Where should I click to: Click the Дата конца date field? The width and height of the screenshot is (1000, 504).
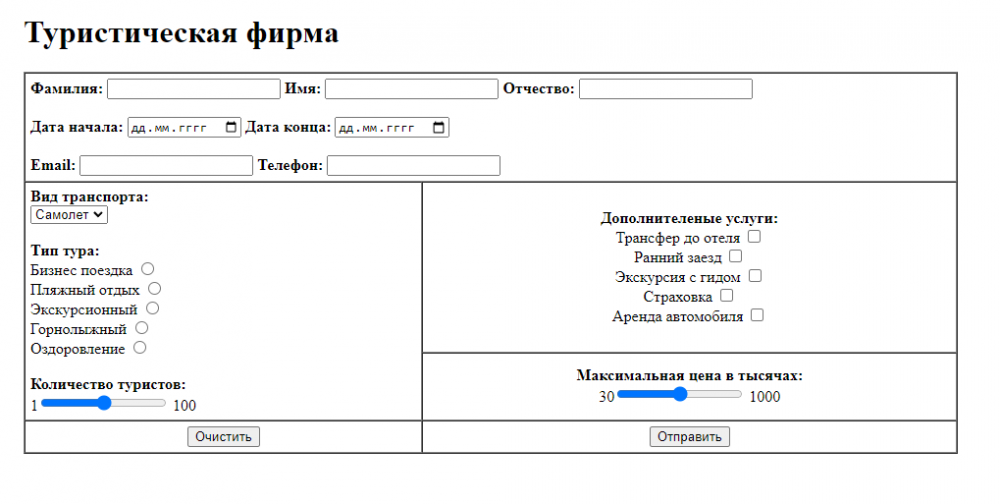click(392, 128)
